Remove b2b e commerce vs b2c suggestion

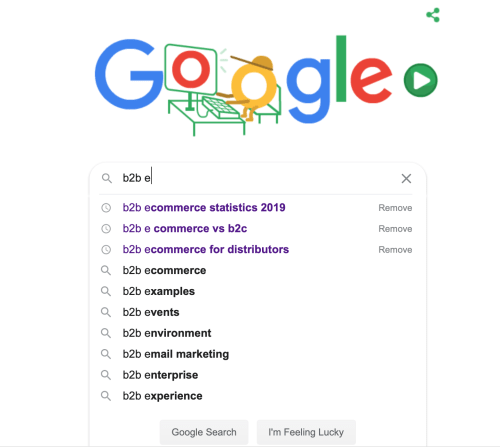pyautogui.click(x=395, y=229)
